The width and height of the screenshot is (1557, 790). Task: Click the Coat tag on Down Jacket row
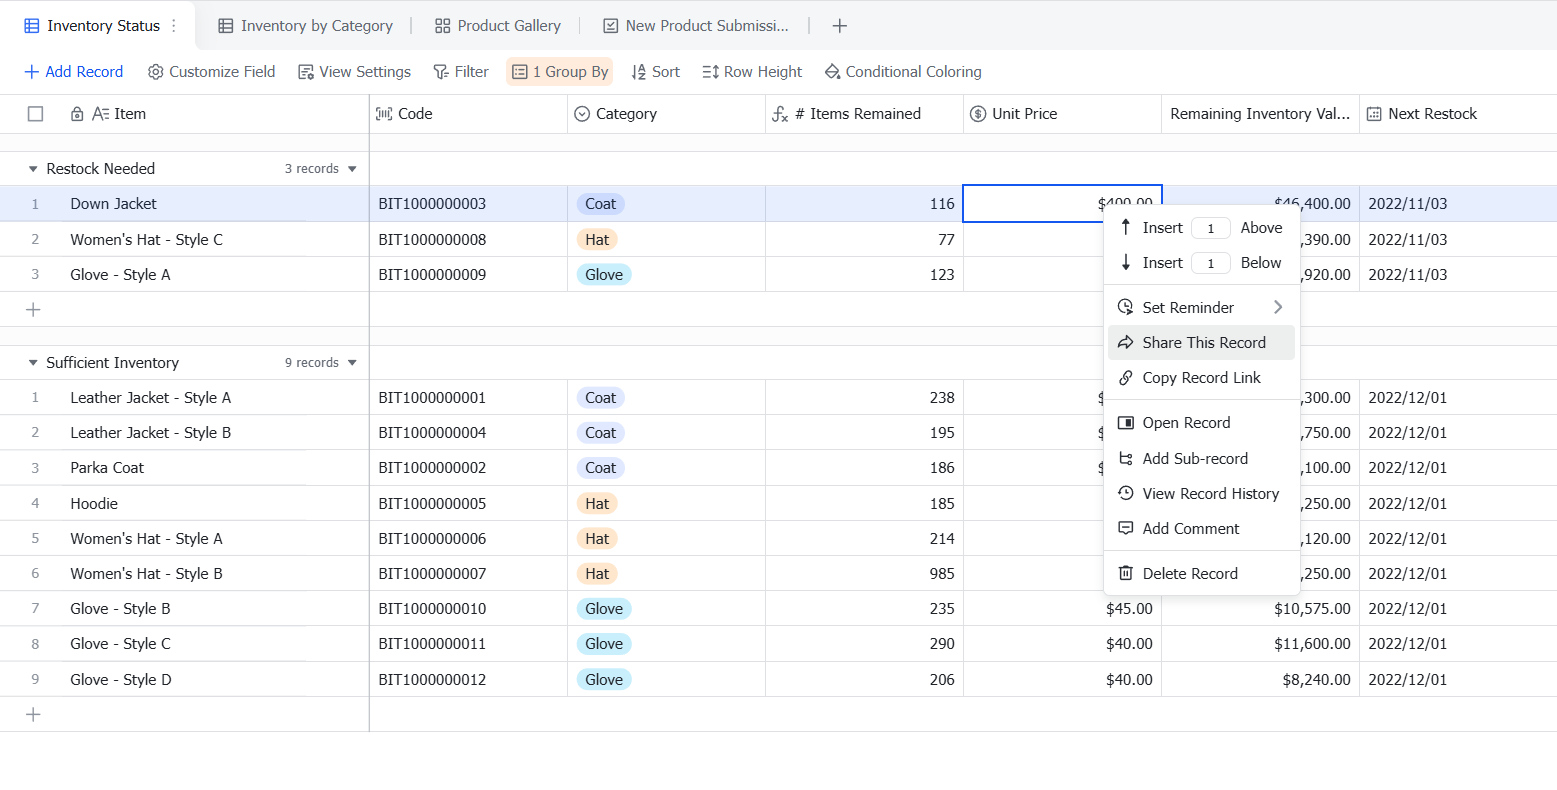(600, 204)
